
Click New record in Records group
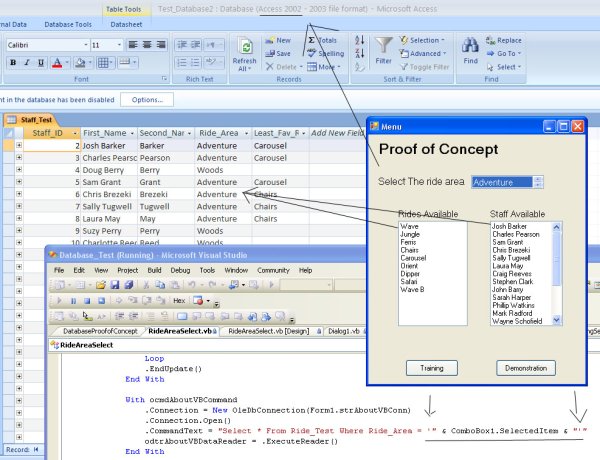click(278, 40)
